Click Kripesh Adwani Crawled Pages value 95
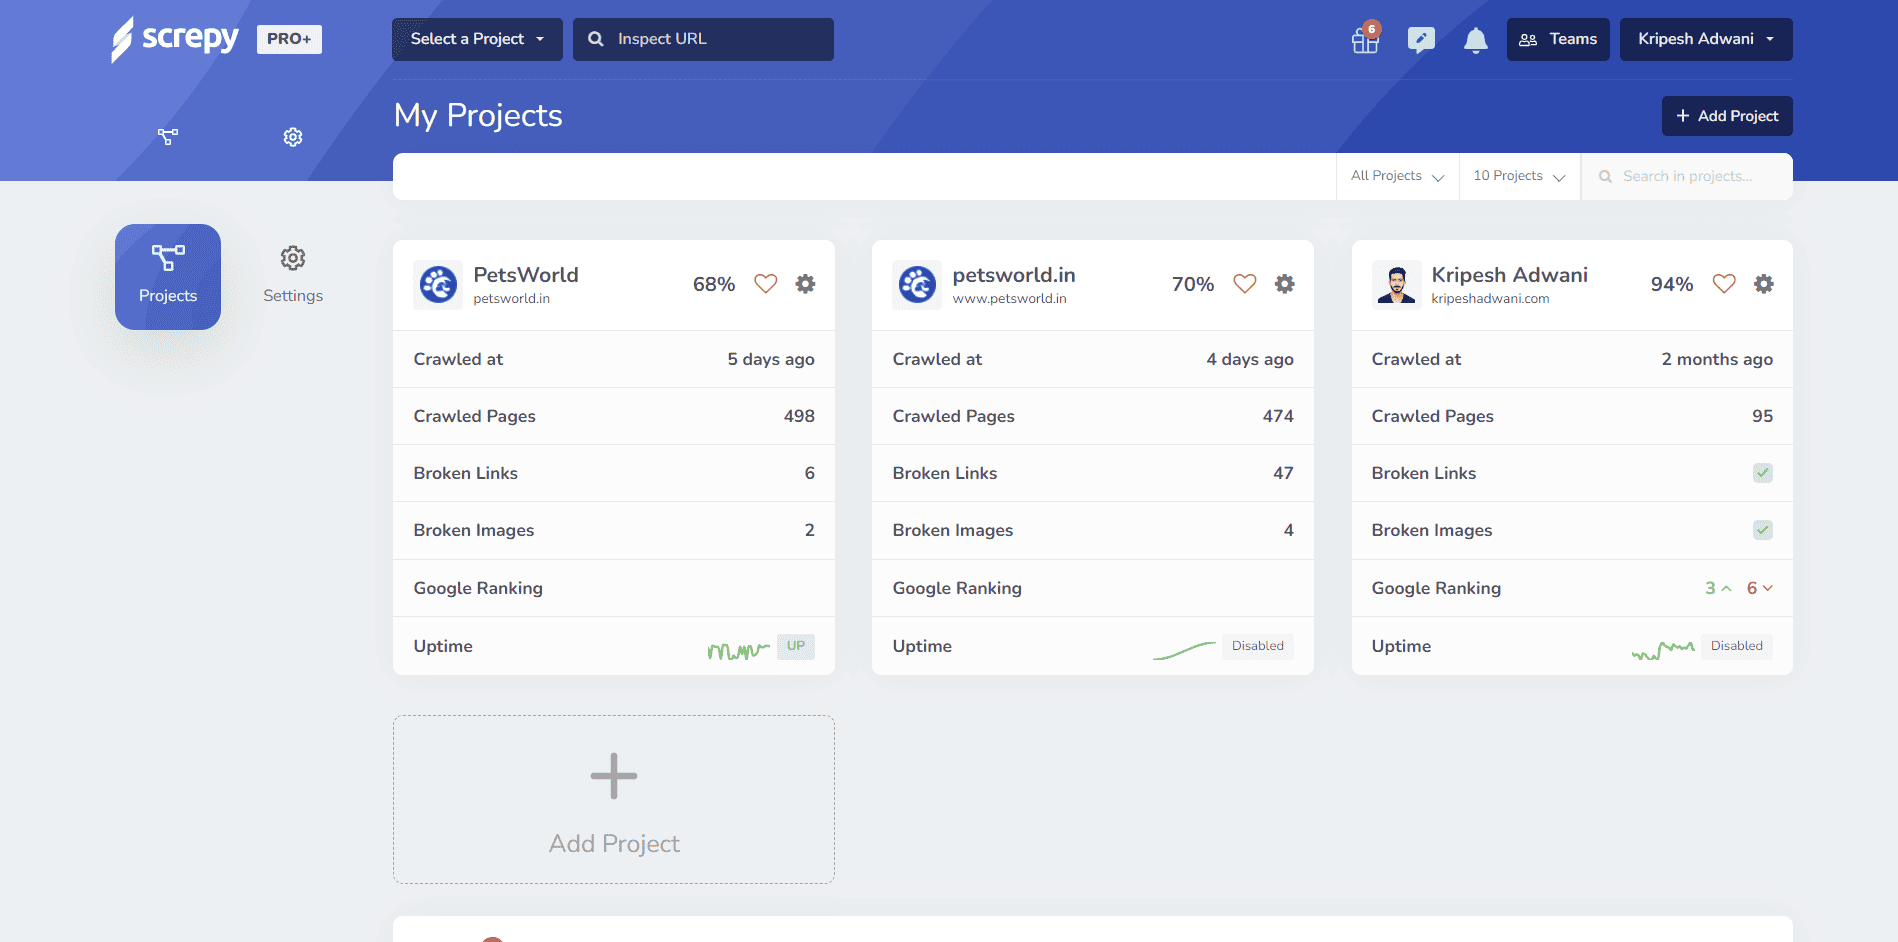Image resolution: width=1898 pixels, height=942 pixels. point(1762,416)
